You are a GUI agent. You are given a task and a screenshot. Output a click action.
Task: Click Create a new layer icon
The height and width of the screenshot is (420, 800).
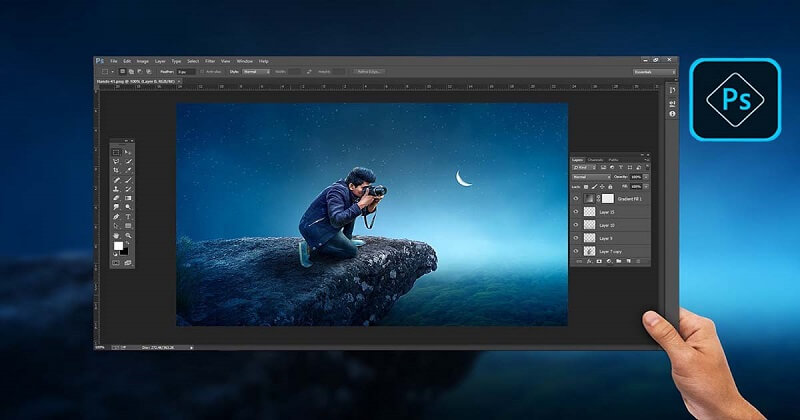point(629,261)
